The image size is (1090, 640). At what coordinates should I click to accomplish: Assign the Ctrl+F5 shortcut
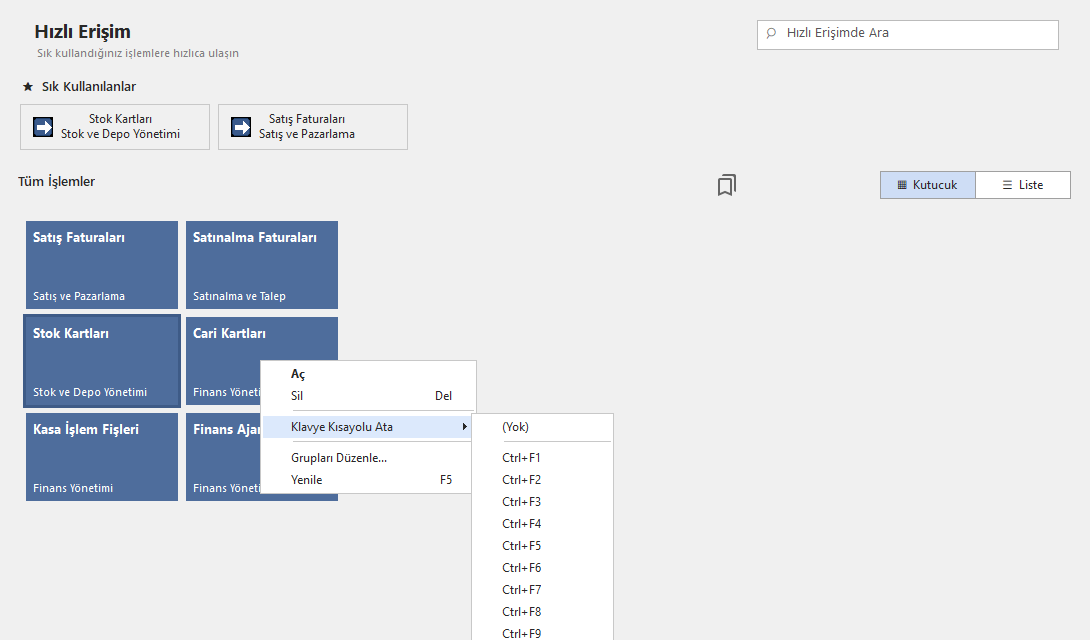[x=542, y=545]
